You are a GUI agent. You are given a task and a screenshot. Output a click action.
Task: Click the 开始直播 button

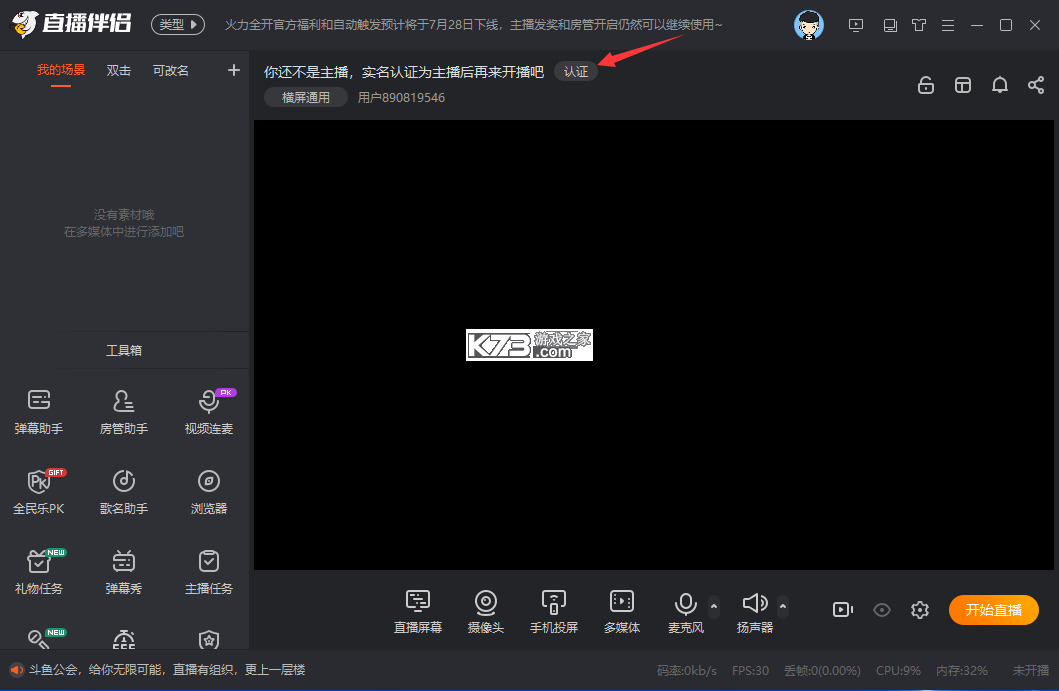pyautogui.click(x=993, y=610)
